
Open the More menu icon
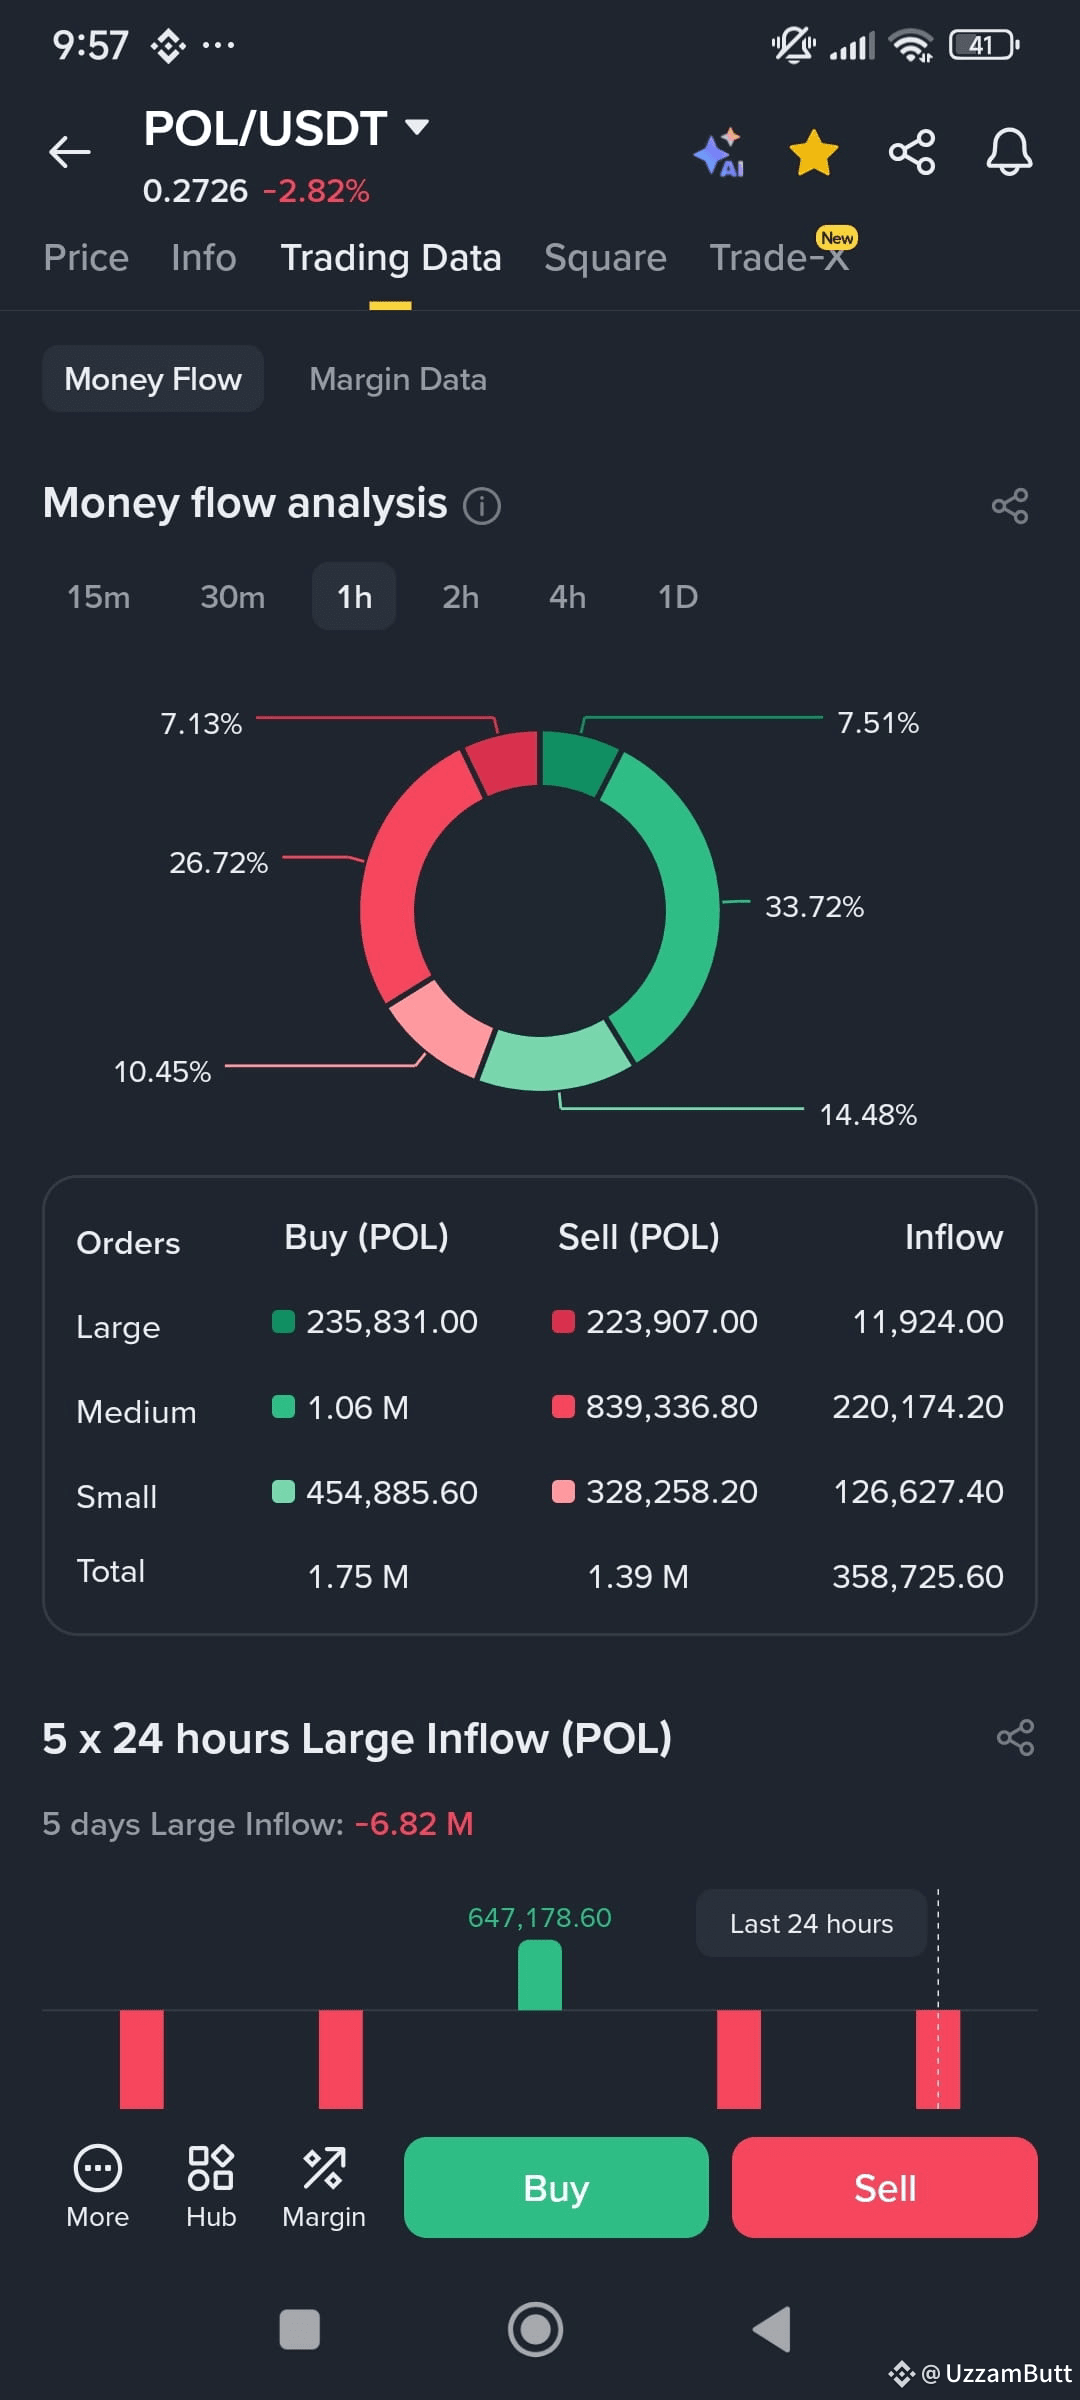point(98,2187)
